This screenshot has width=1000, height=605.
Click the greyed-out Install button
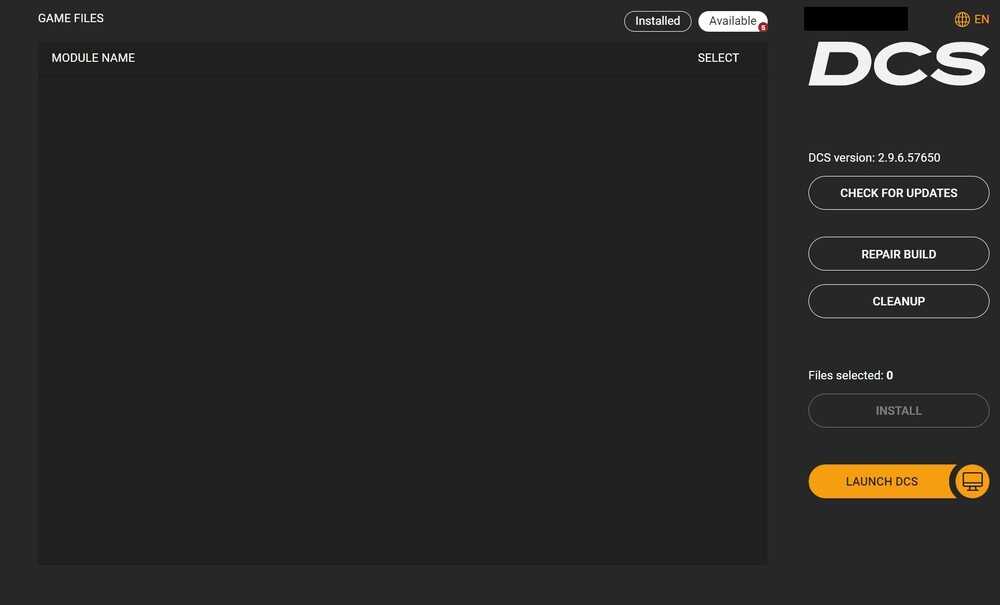point(899,411)
